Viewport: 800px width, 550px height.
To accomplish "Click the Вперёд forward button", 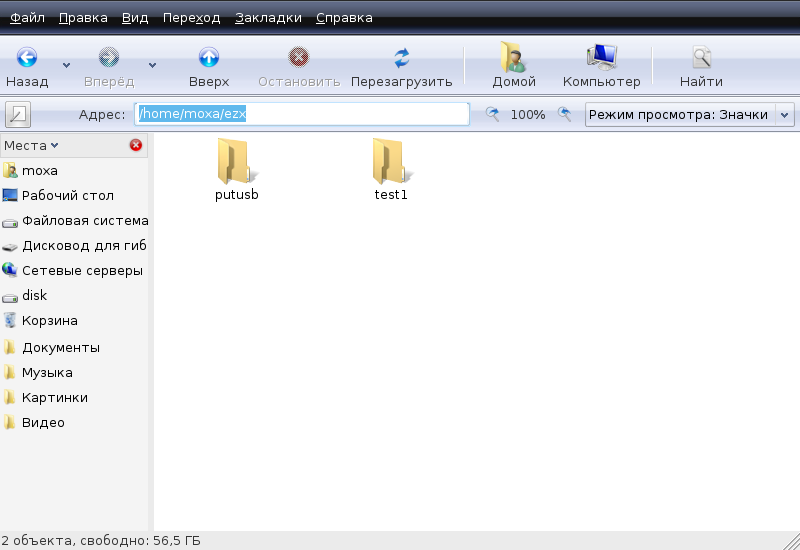I will tap(109, 67).
